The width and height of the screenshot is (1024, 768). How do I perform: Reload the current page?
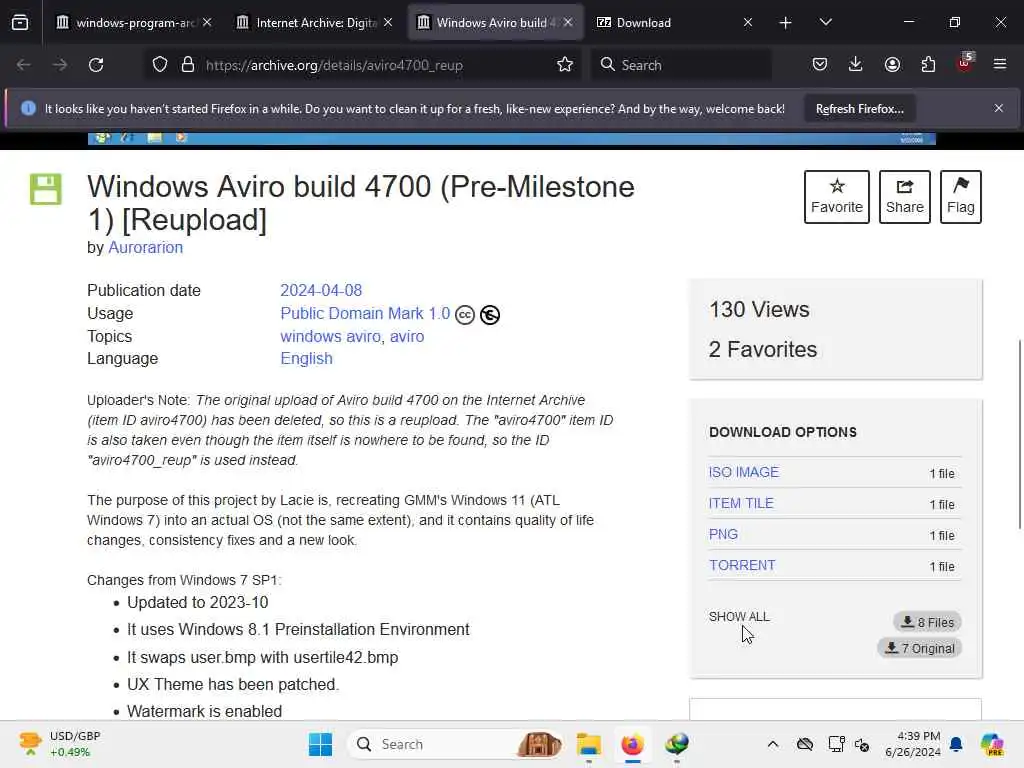tap(96, 65)
